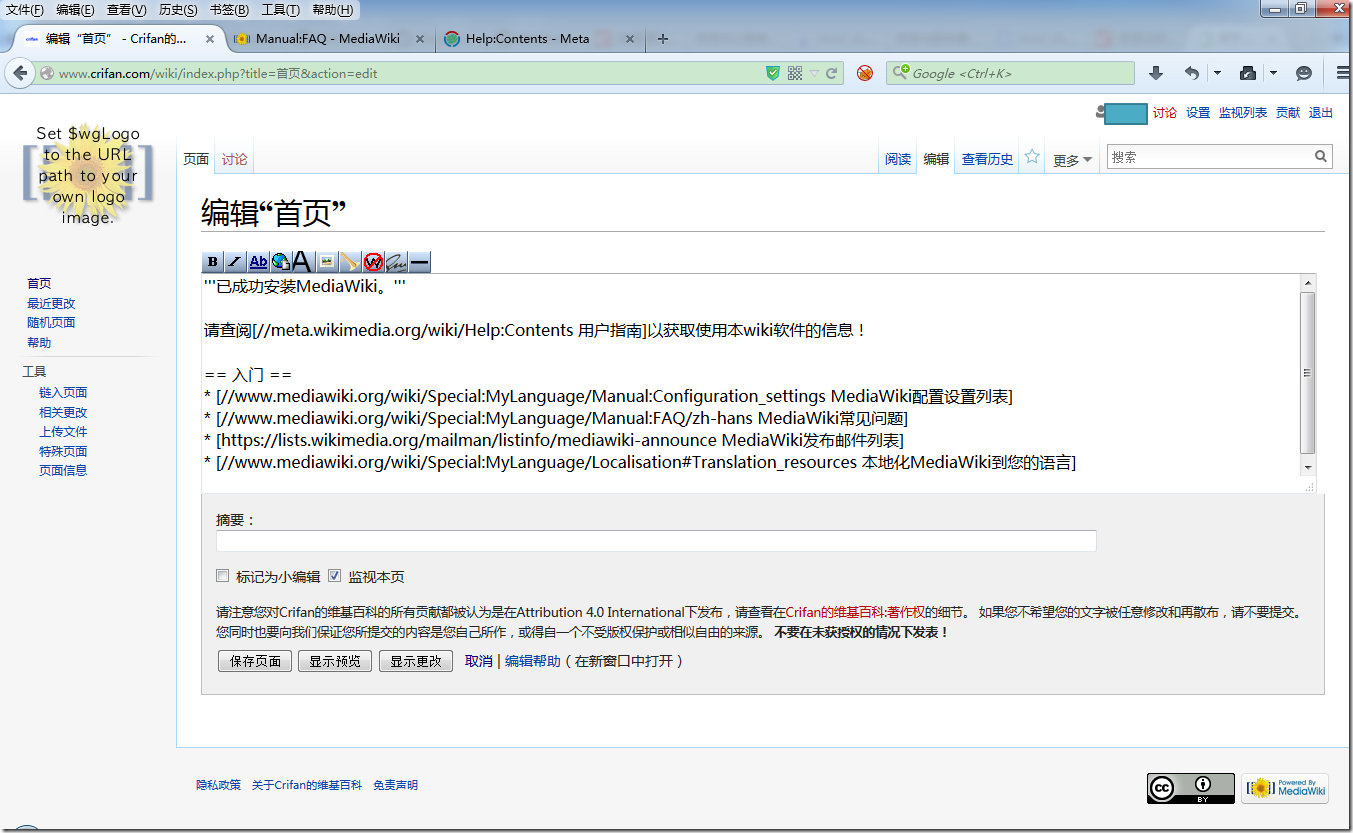Open address bar history dropdown arrow
This screenshot has height=833, width=1353.
point(814,73)
